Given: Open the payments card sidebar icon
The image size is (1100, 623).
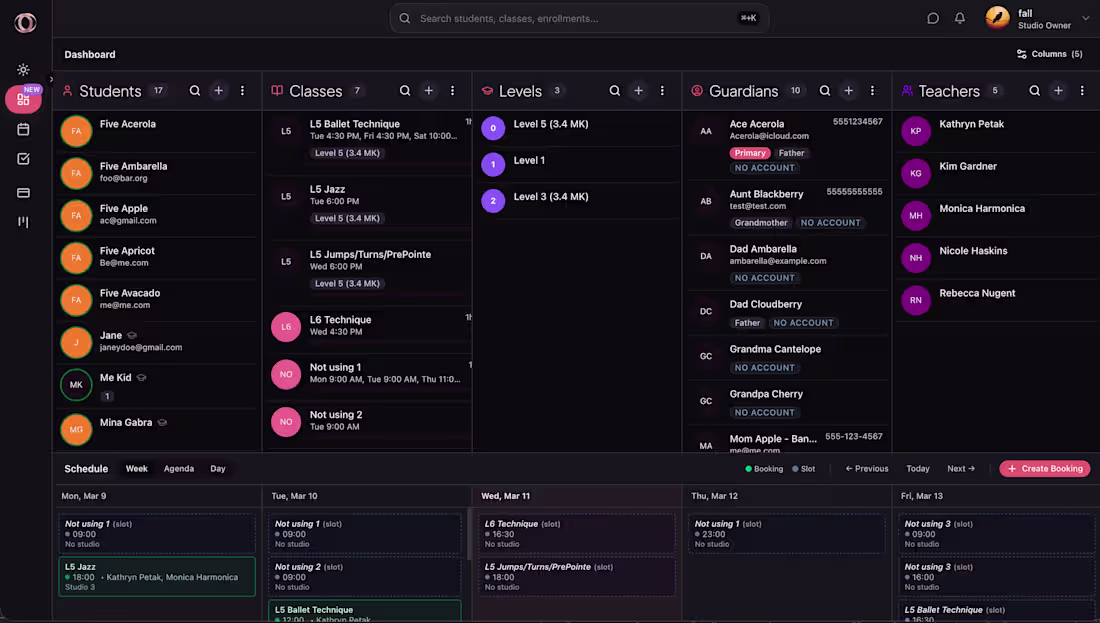Looking at the screenshot, I should 23,192.
